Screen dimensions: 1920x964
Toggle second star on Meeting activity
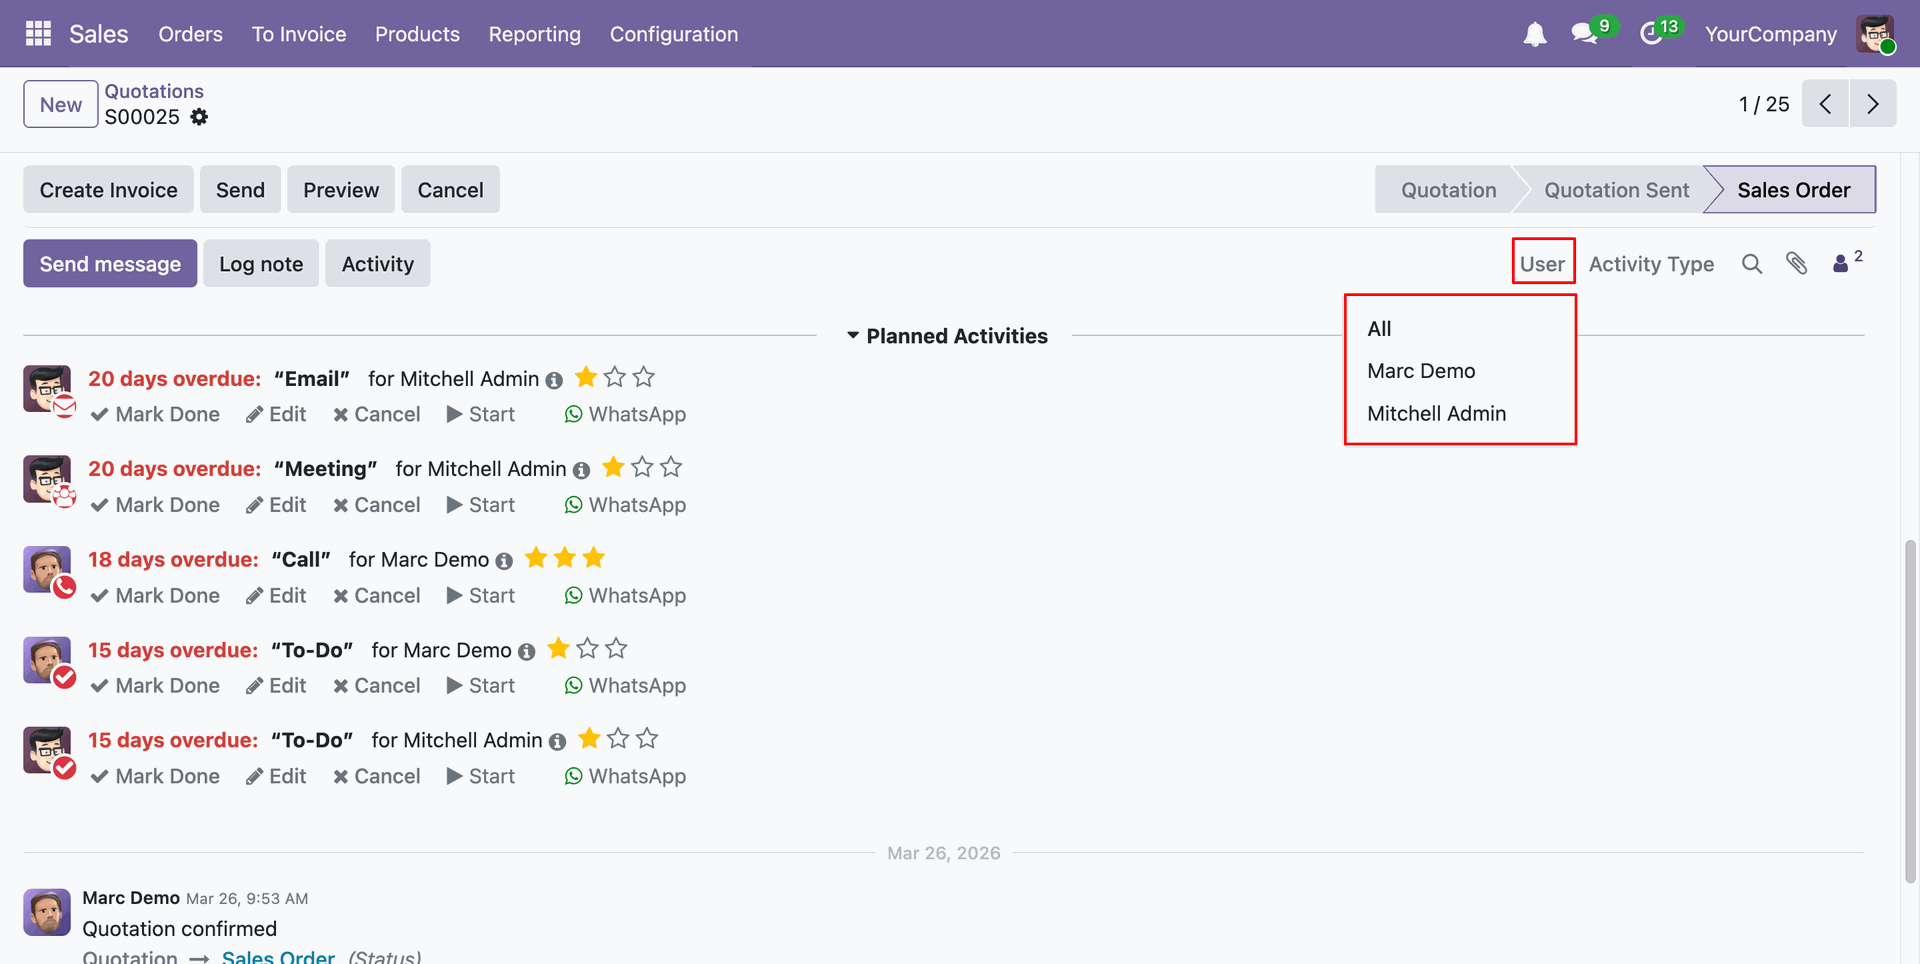point(642,468)
